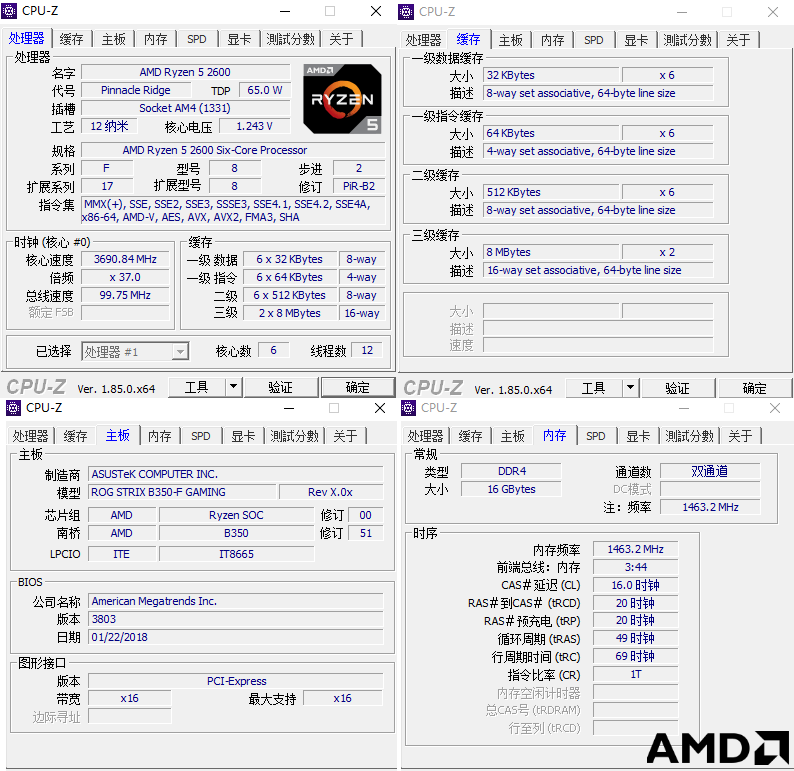Open 測試分數 tab in the top-left processor window
Screen dimensions: 794x771
[291, 39]
